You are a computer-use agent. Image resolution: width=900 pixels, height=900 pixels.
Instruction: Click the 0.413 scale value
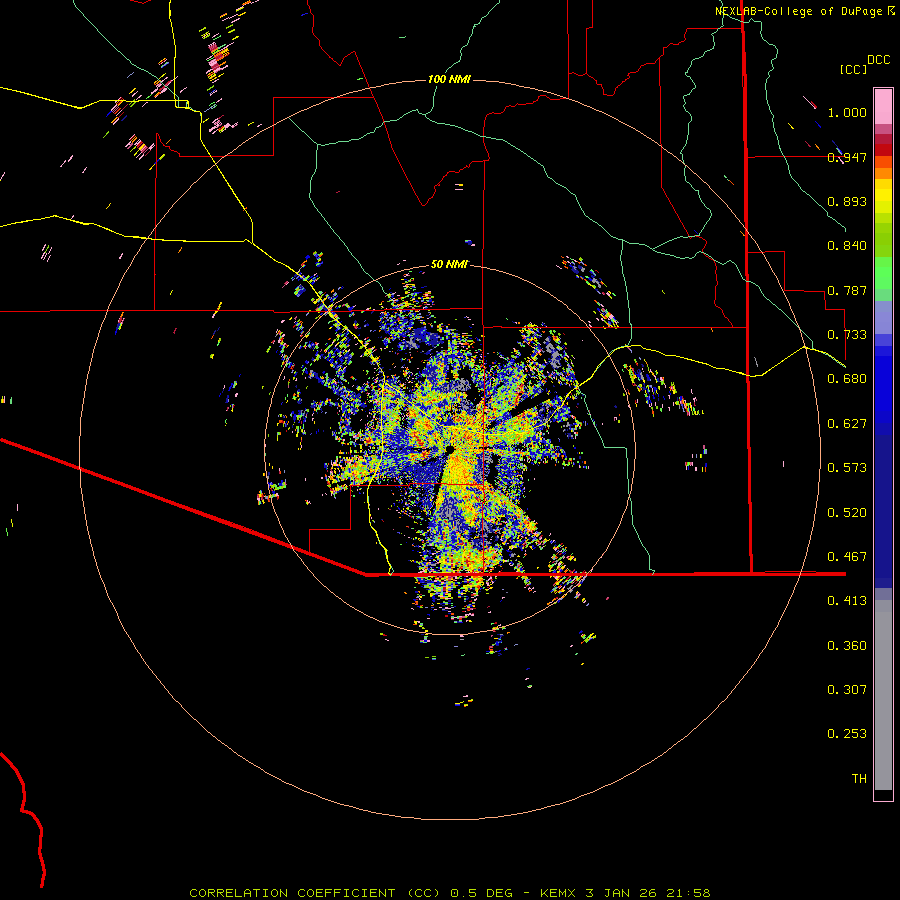(847, 601)
